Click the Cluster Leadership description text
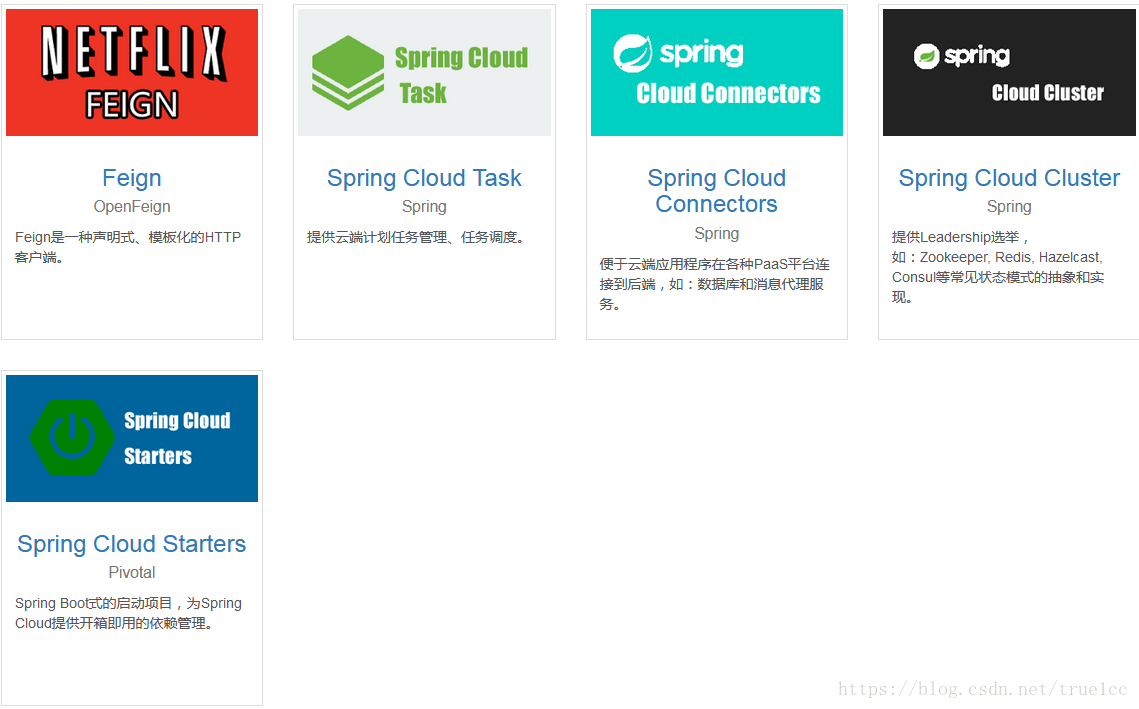The width and height of the screenshot is (1139, 709). (x=997, y=267)
